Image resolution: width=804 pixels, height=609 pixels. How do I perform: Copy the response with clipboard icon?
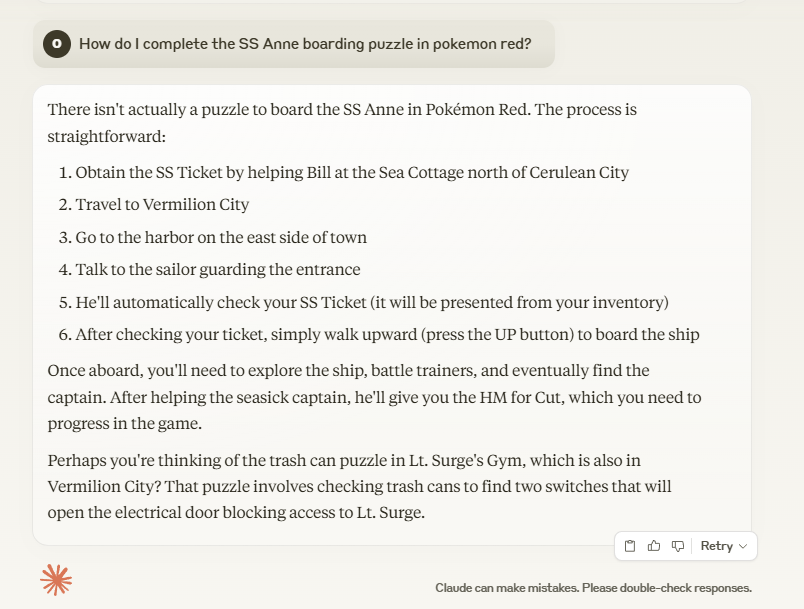pyautogui.click(x=630, y=546)
